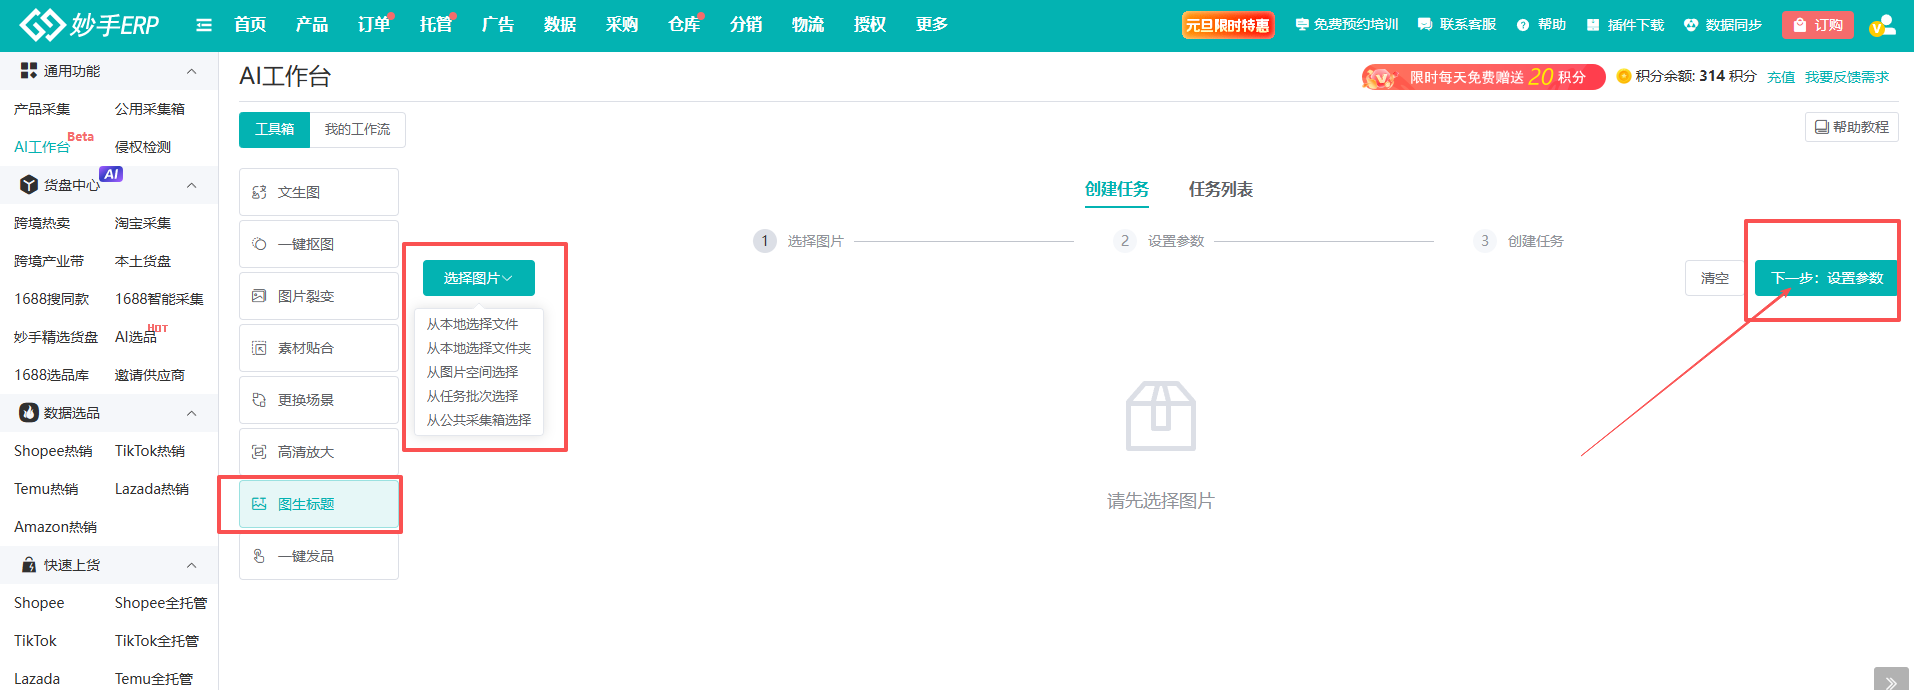This screenshot has height=690, width=1914.
Task: Toggle the hamburger menu icon
Action: click(x=204, y=25)
